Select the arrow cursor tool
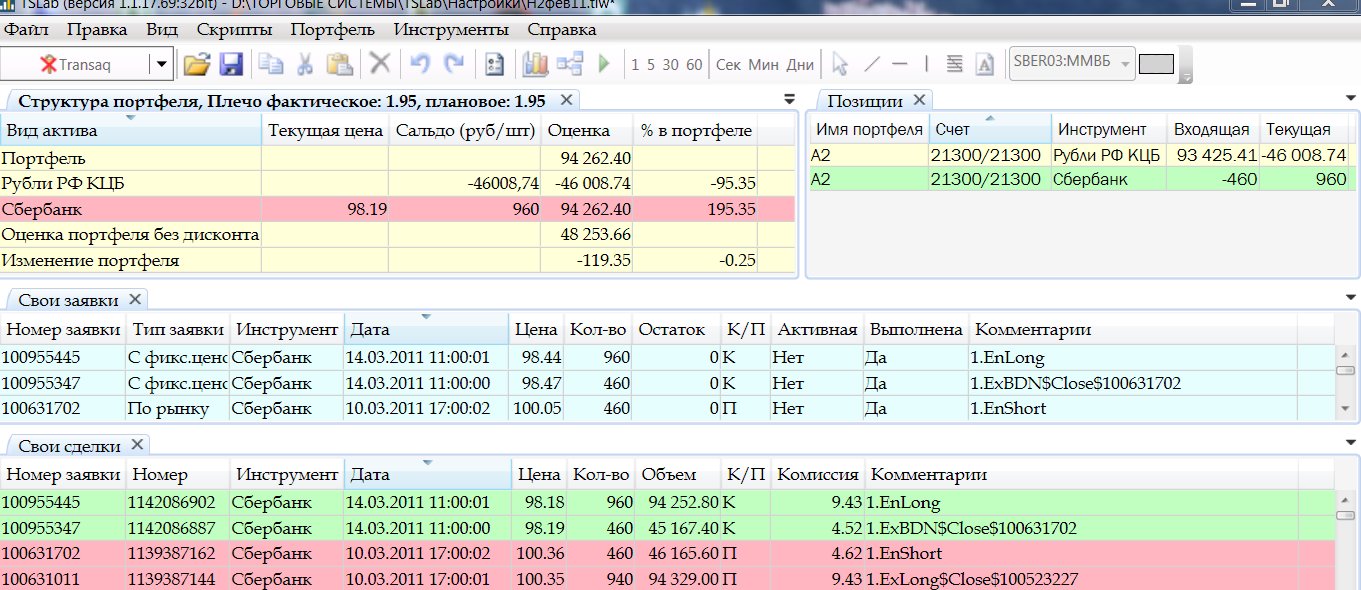This screenshot has height=590, width=1361. tap(840, 65)
